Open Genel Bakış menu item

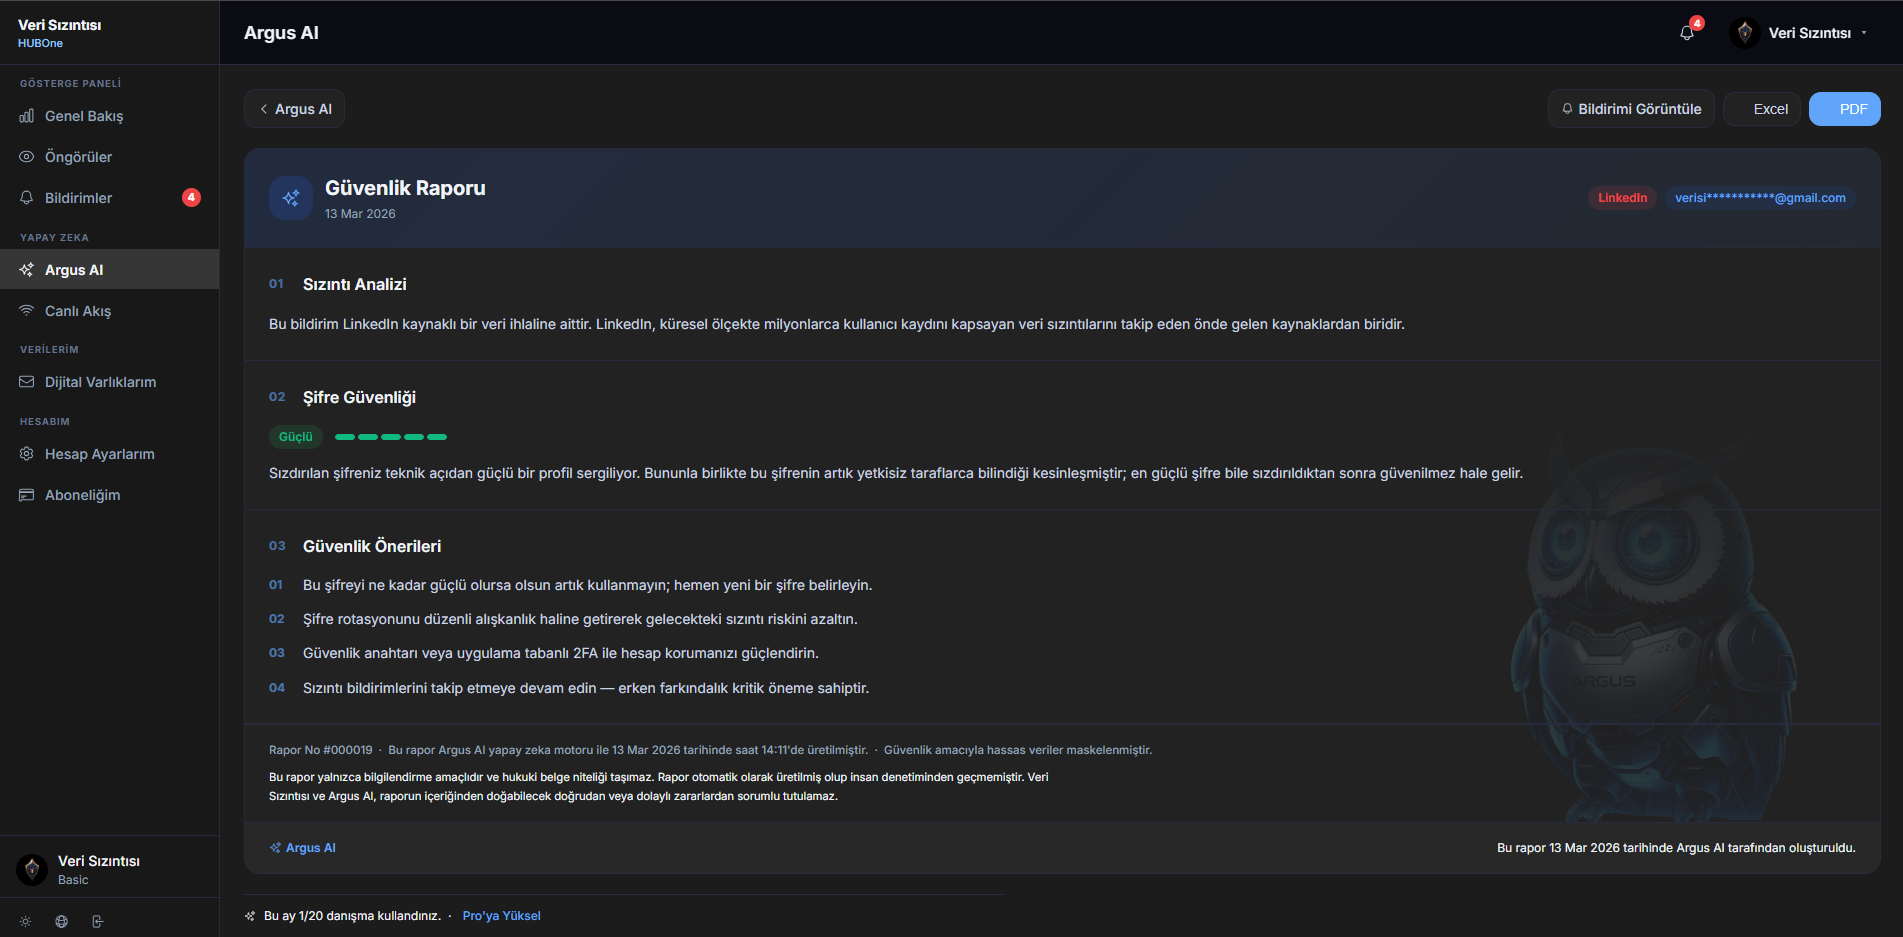pos(110,116)
